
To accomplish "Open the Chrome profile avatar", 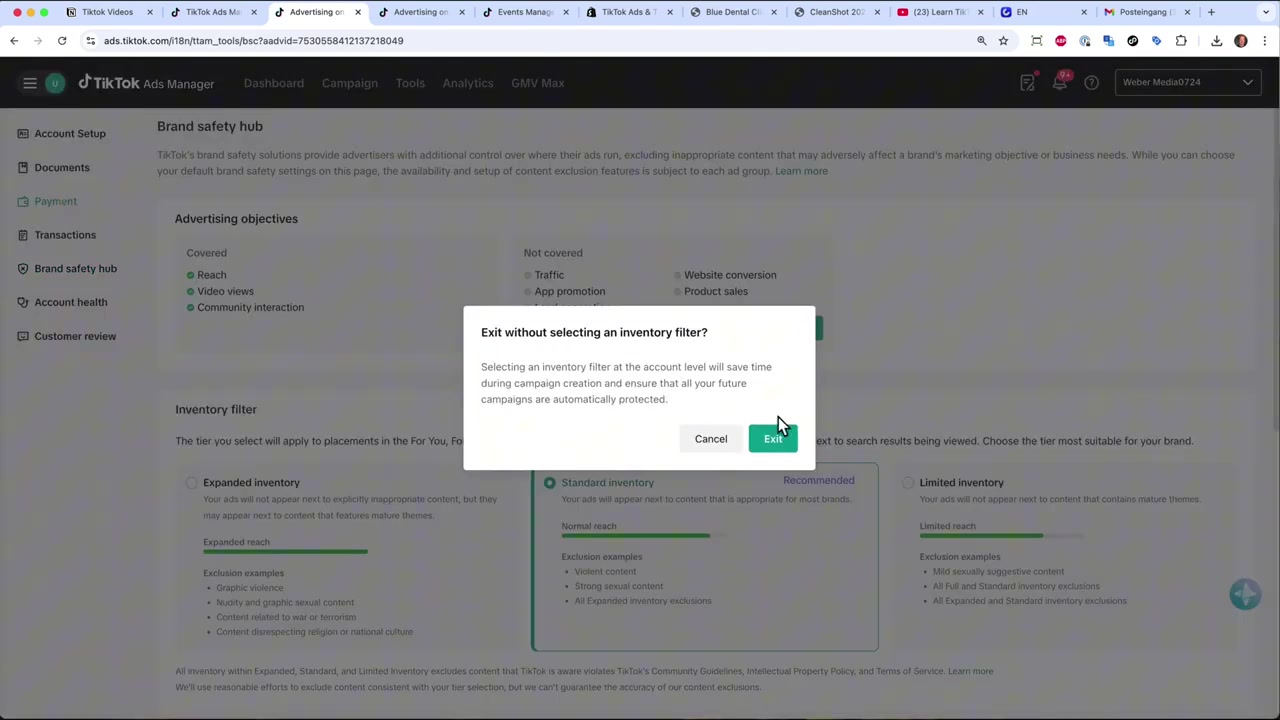I will coord(1241,41).
